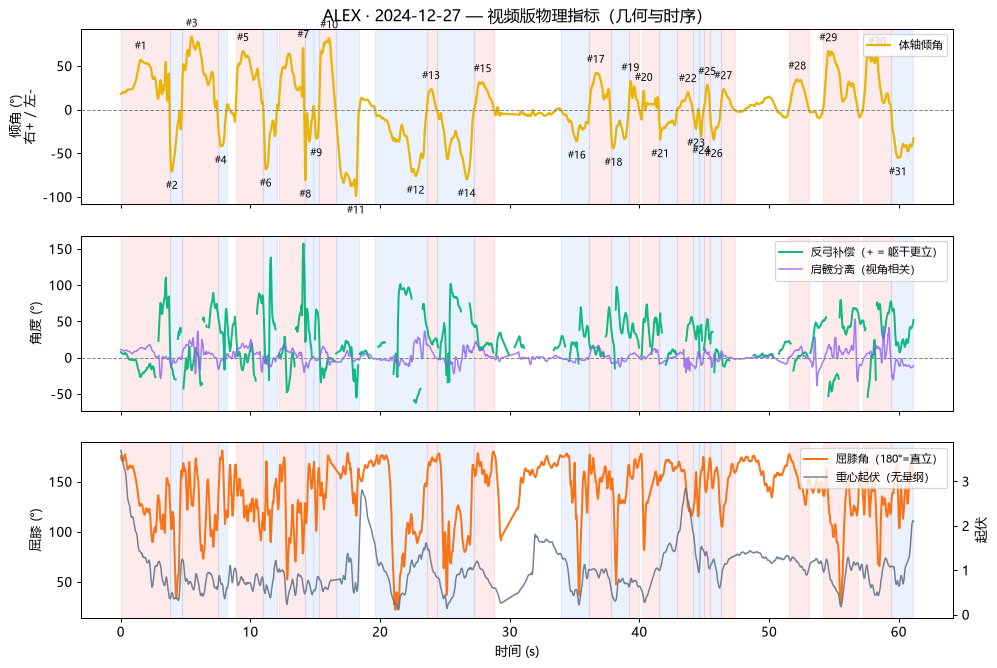This screenshot has width=997, height=668.
Task: Click the #14 trough annotation
Action: pos(467,193)
